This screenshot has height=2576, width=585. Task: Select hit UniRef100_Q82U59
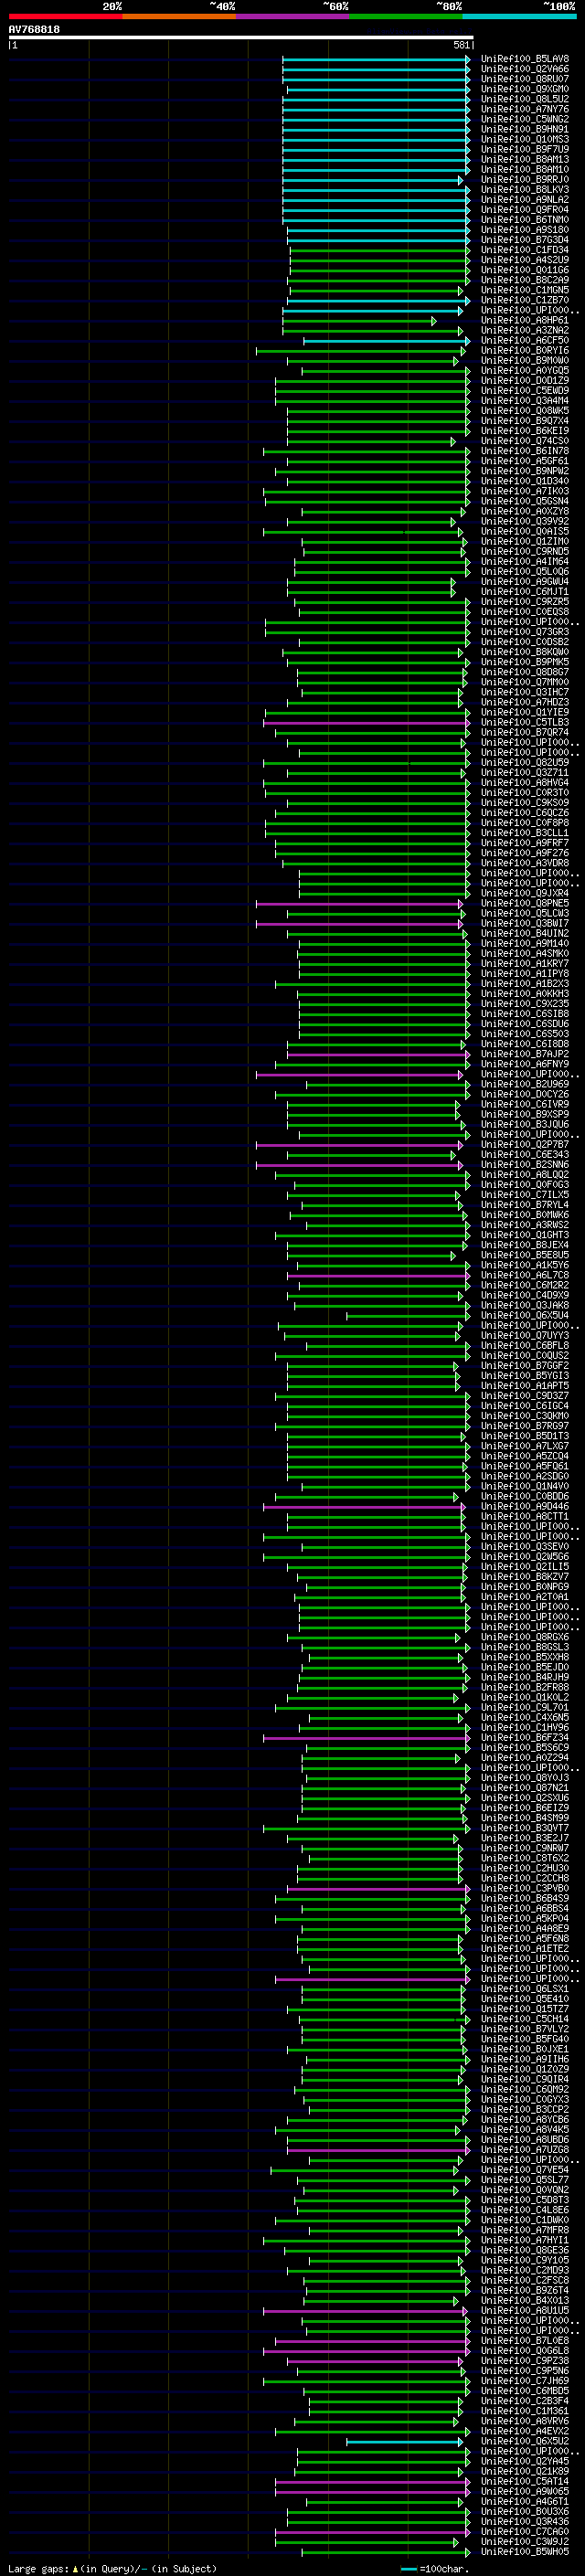(x=524, y=762)
